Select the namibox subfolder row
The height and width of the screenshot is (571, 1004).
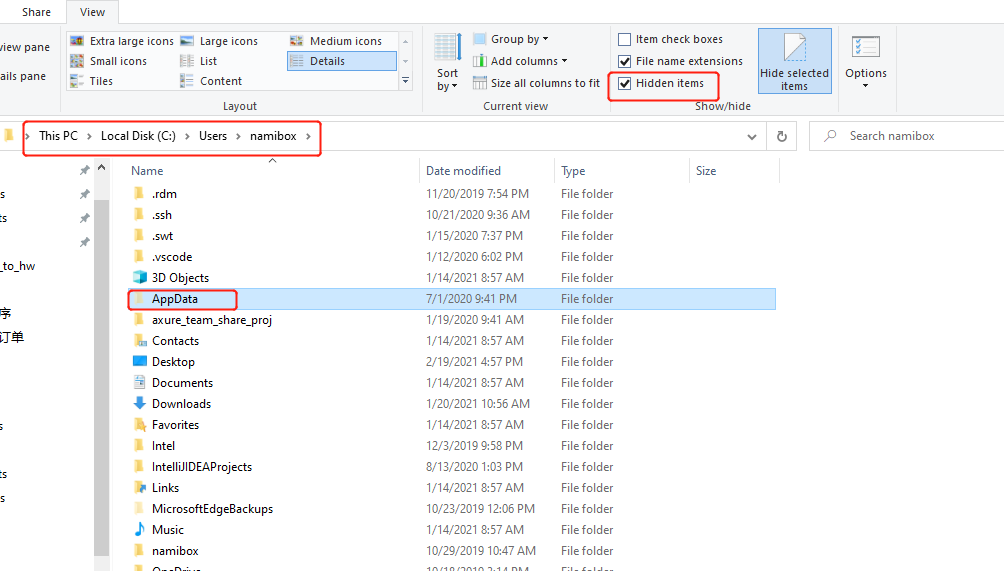click(452, 551)
